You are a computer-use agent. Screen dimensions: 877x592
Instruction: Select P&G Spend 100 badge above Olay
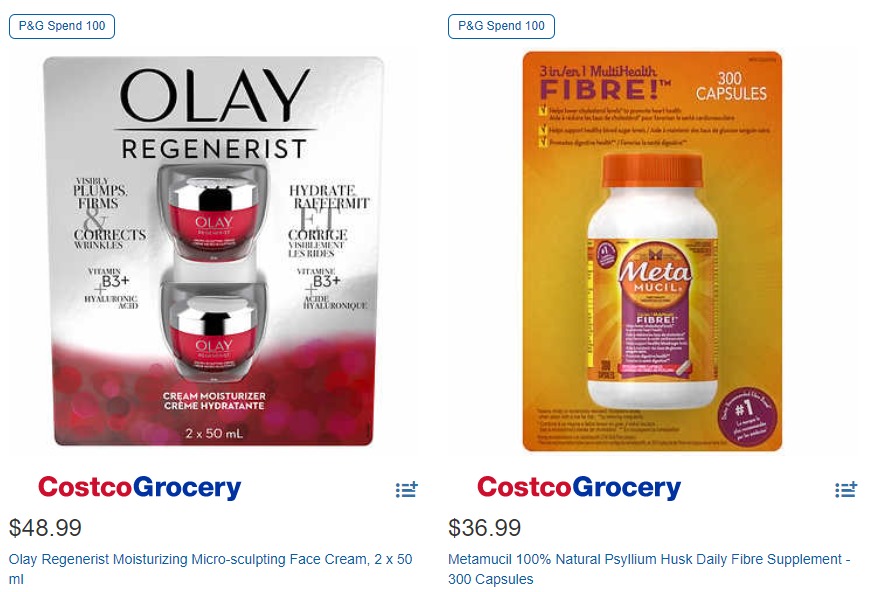62,26
